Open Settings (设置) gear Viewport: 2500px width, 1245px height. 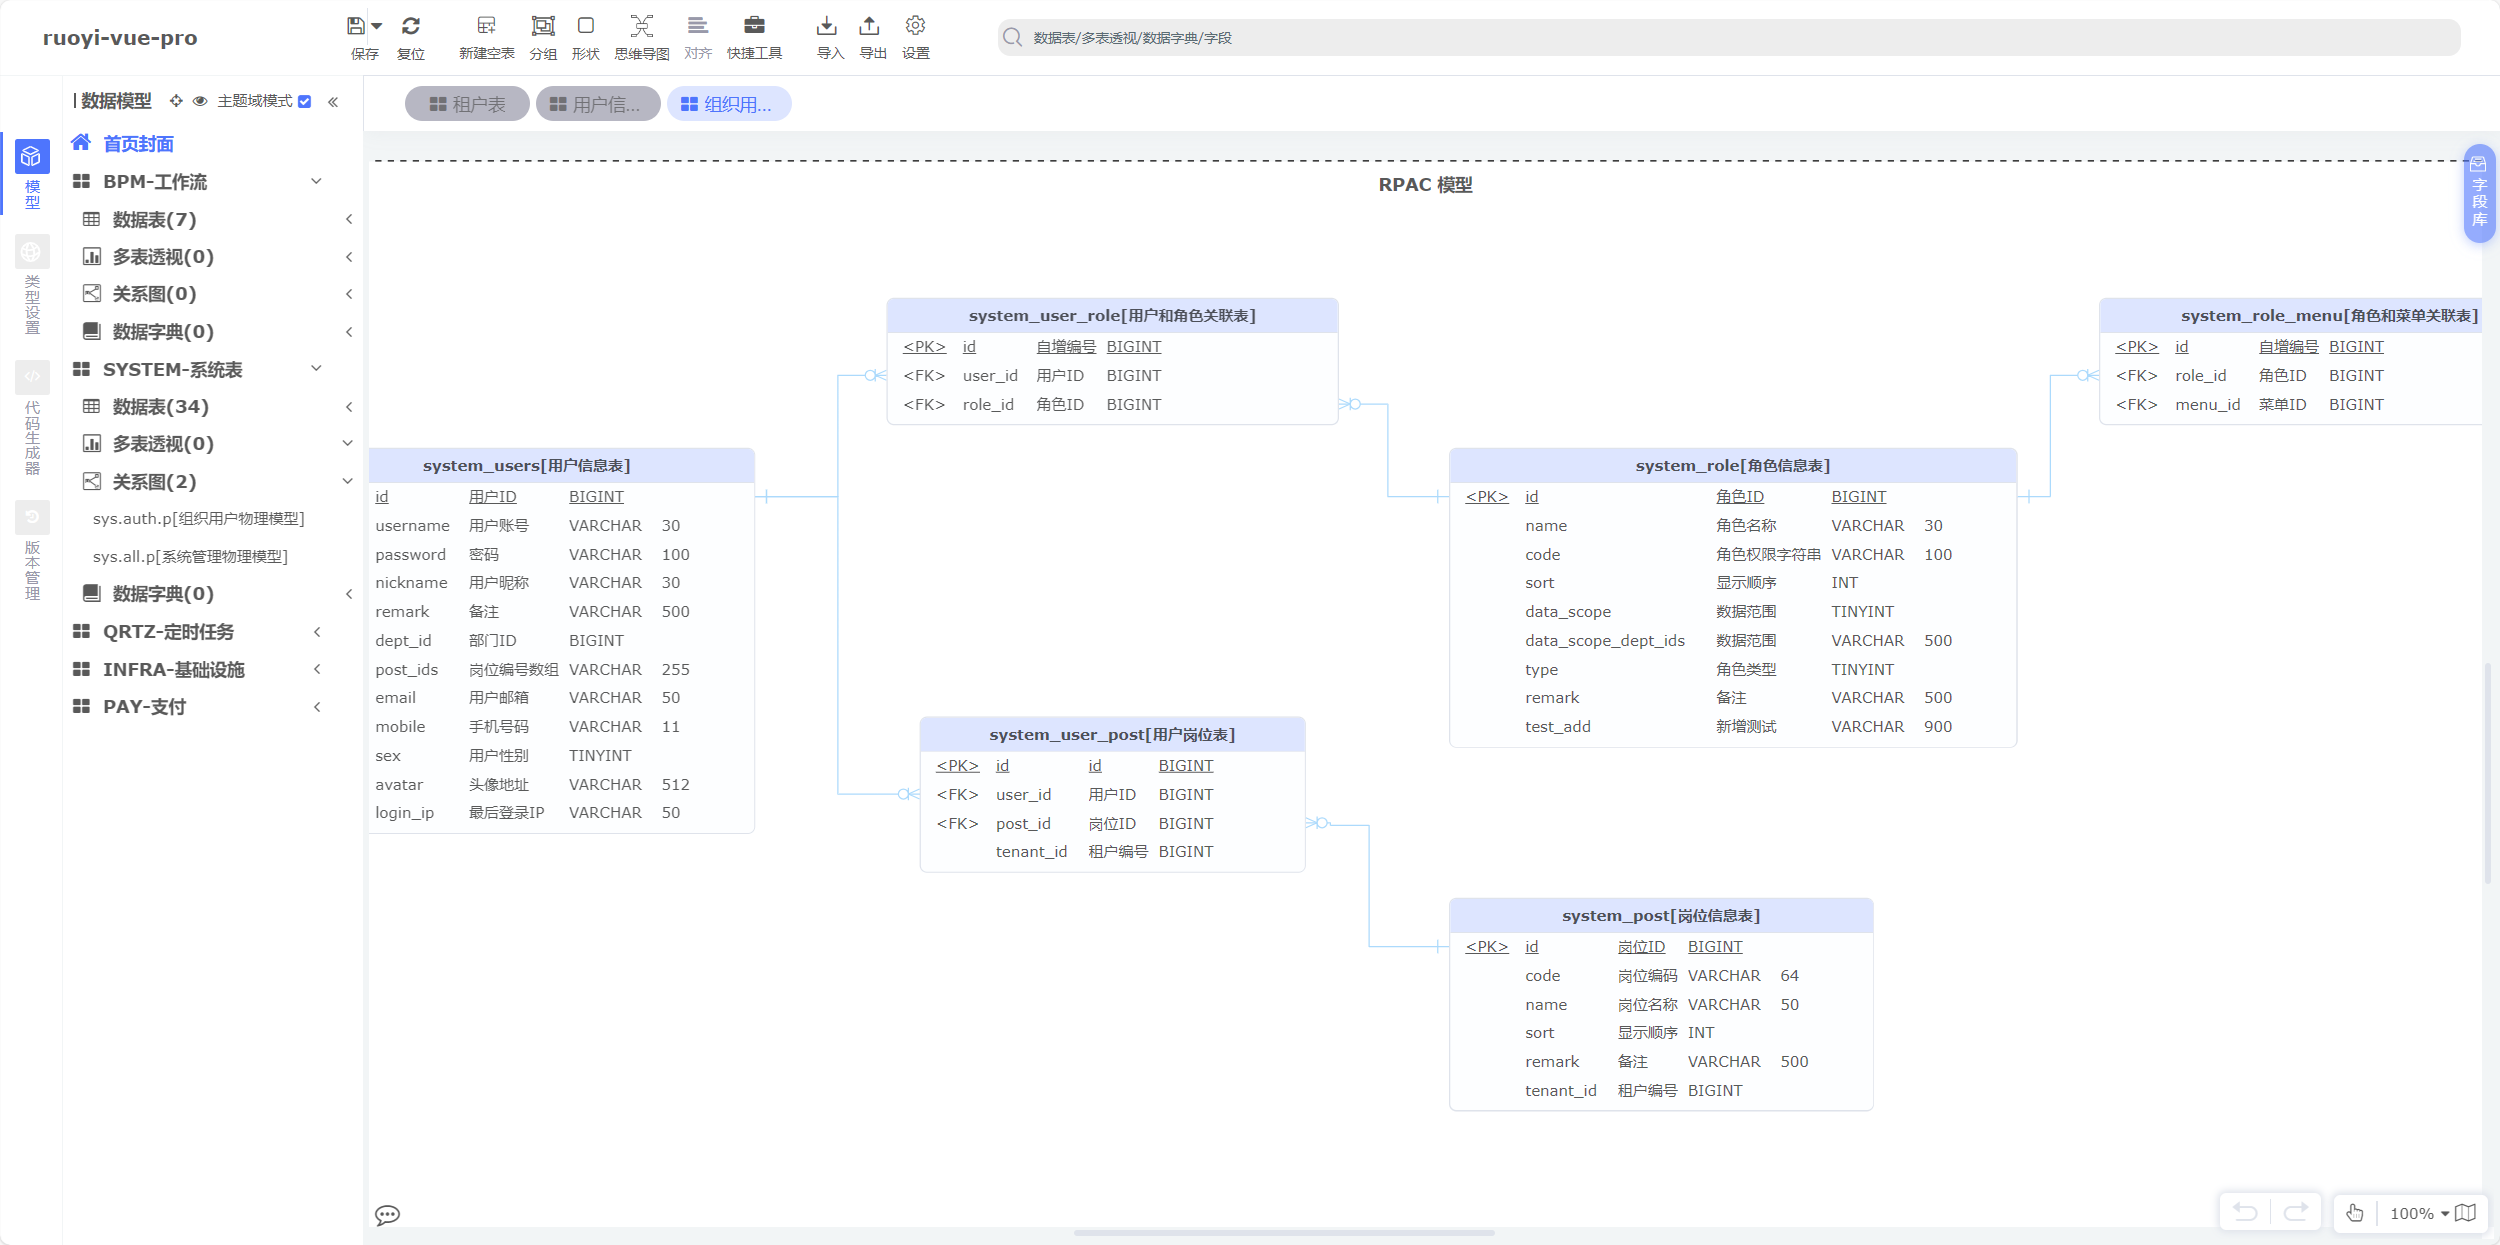click(x=915, y=26)
